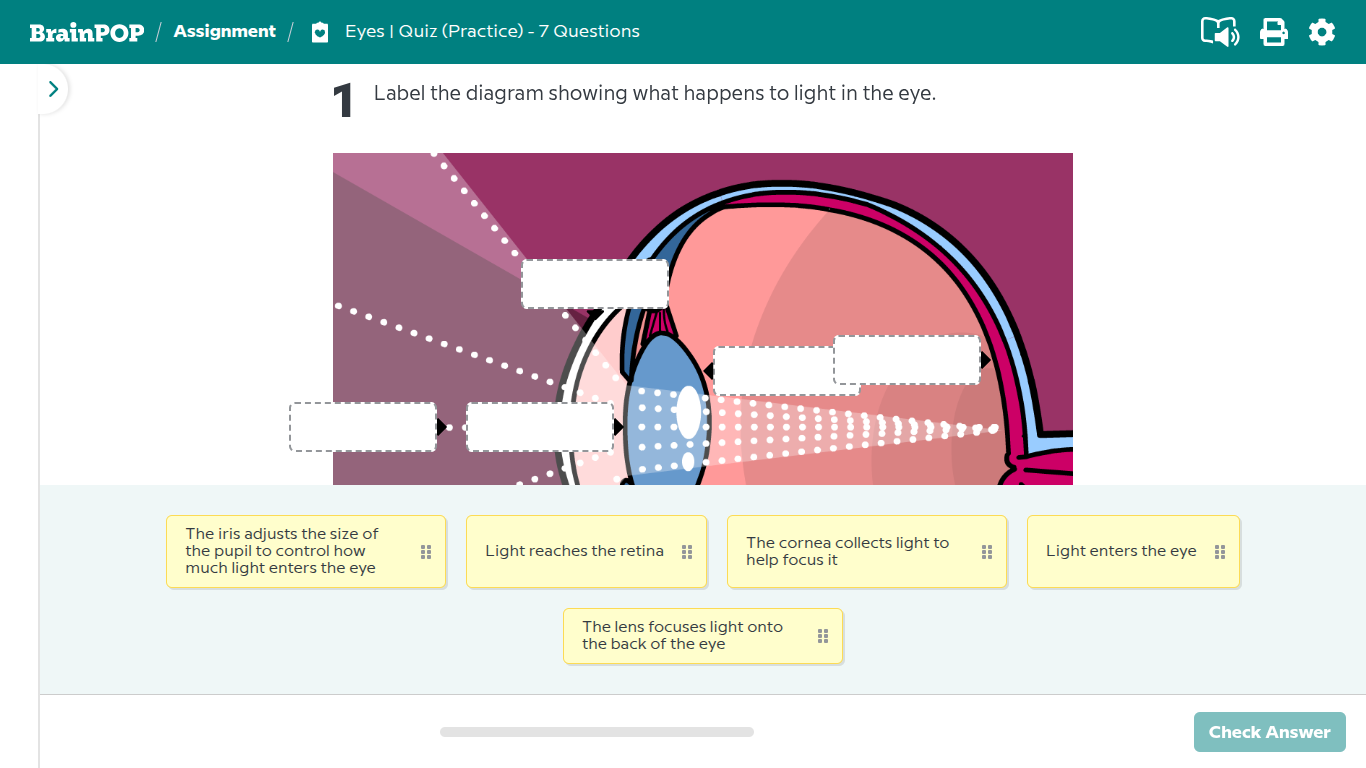Grab the handle on the iris answer card
Viewport: 1366px width, 768px height.
point(424,550)
